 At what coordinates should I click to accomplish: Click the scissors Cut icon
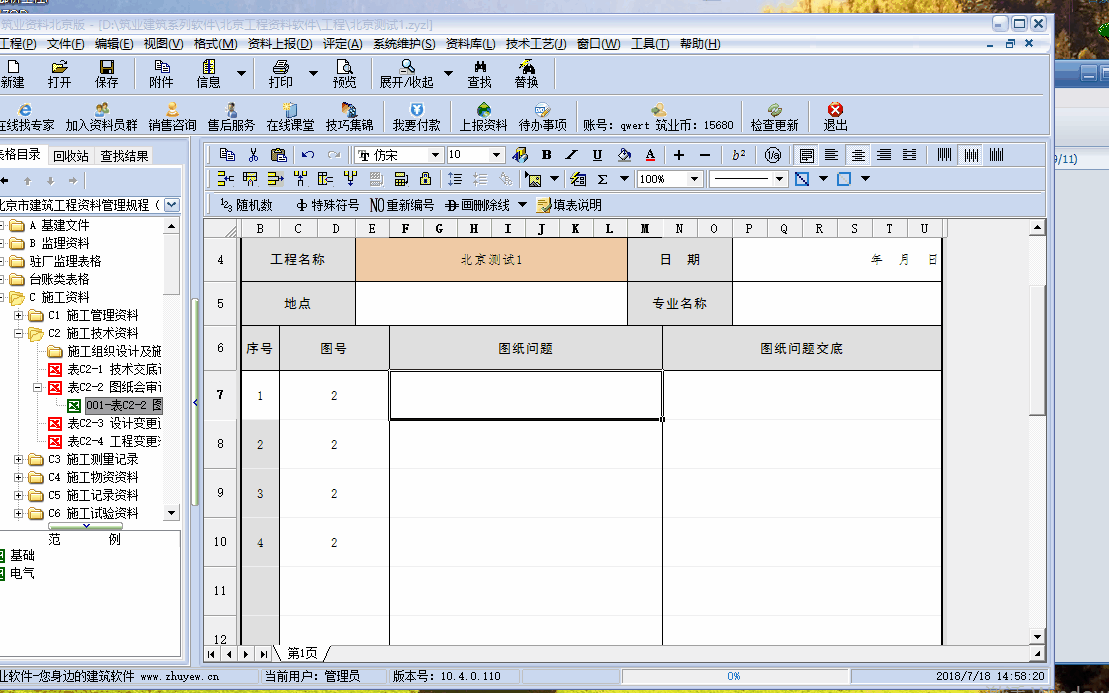[253, 155]
